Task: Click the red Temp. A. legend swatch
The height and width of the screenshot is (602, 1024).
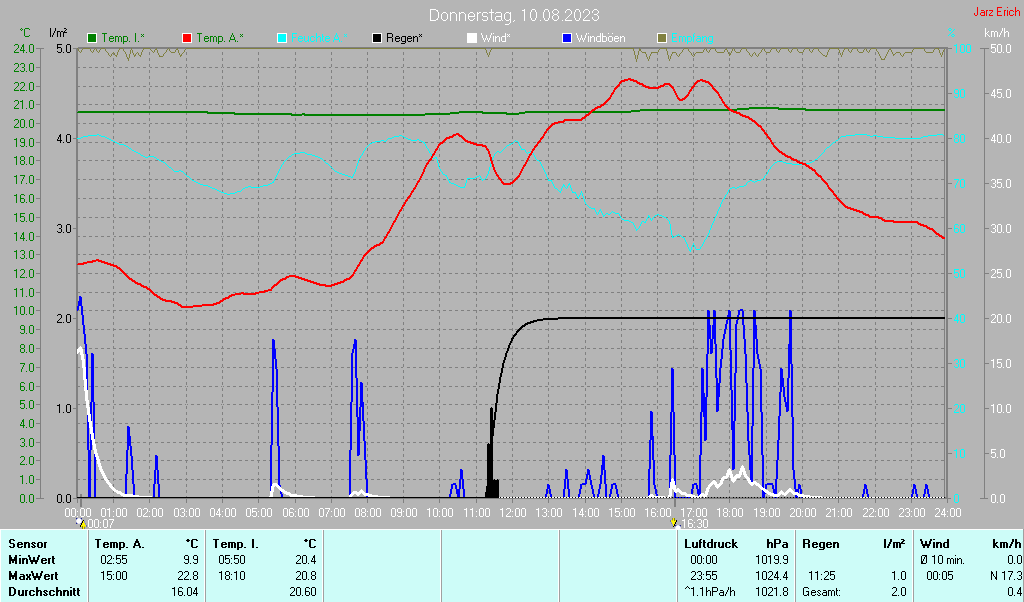Action: click(x=187, y=39)
